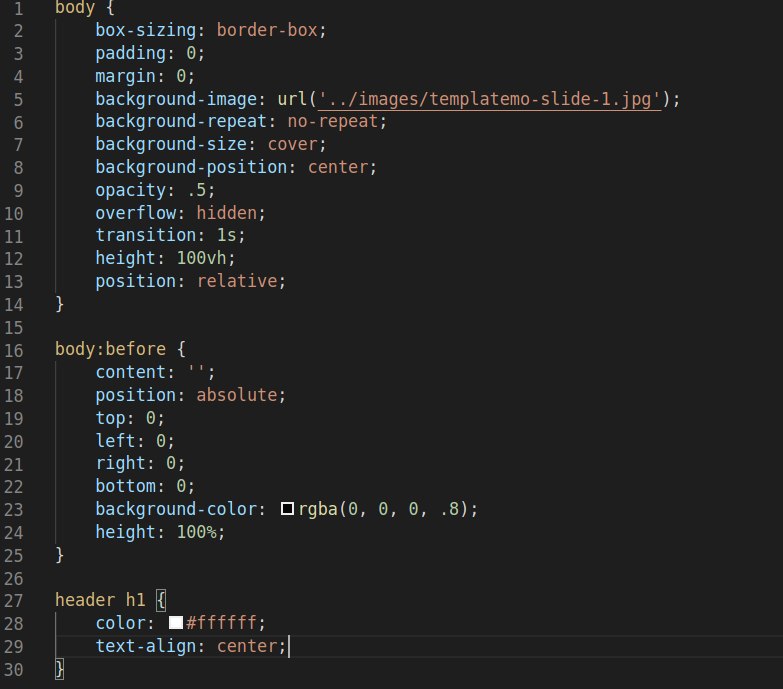
Task: Click the 'url(' function on line 5
Action: click(297, 99)
